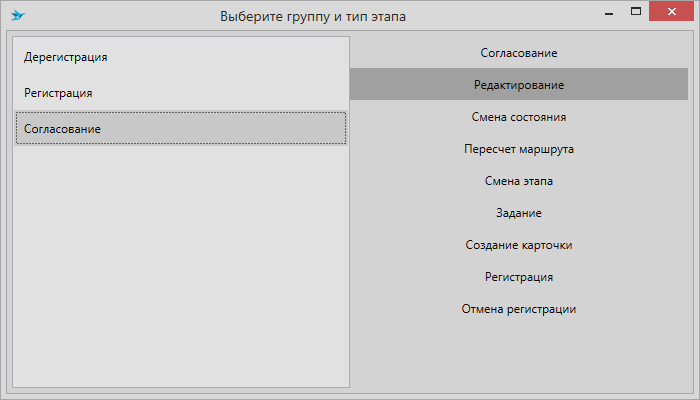Pick the Пересчет маршрута stage type

click(x=519, y=149)
